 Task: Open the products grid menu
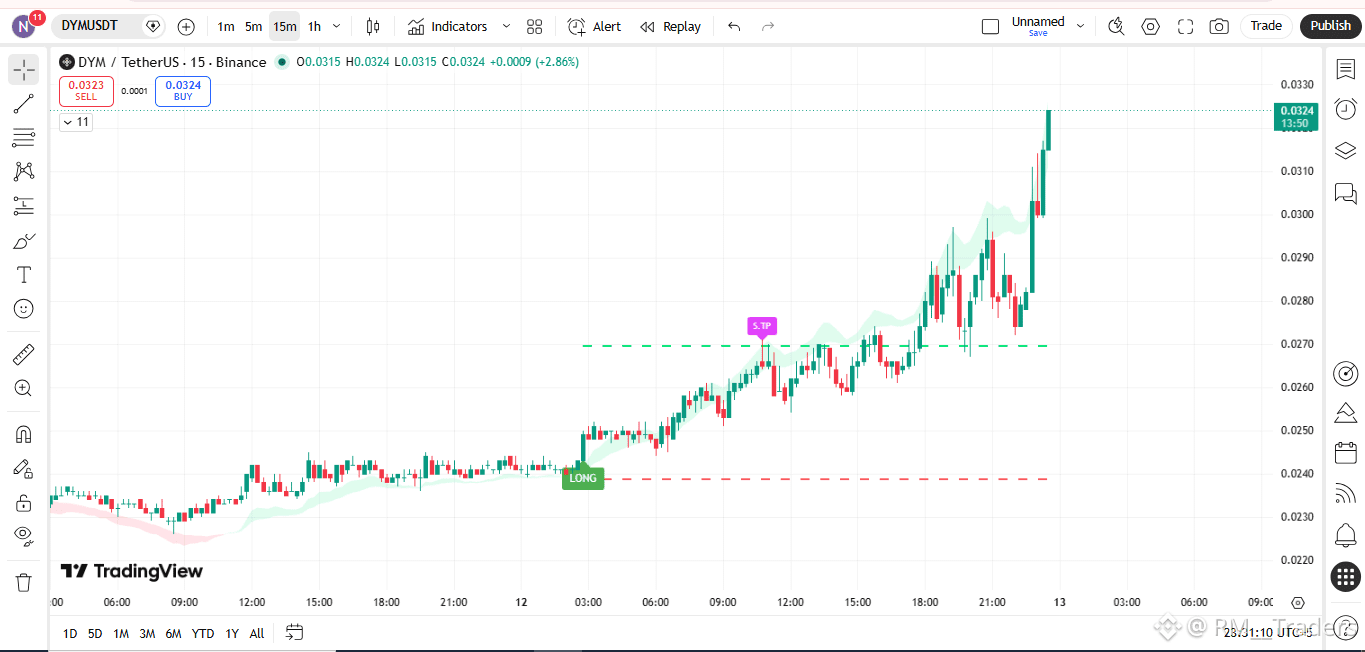(x=1345, y=576)
